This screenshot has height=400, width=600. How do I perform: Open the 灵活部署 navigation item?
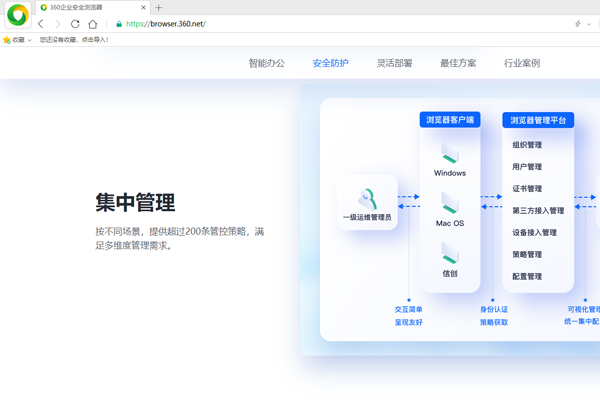pyautogui.click(x=394, y=63)
